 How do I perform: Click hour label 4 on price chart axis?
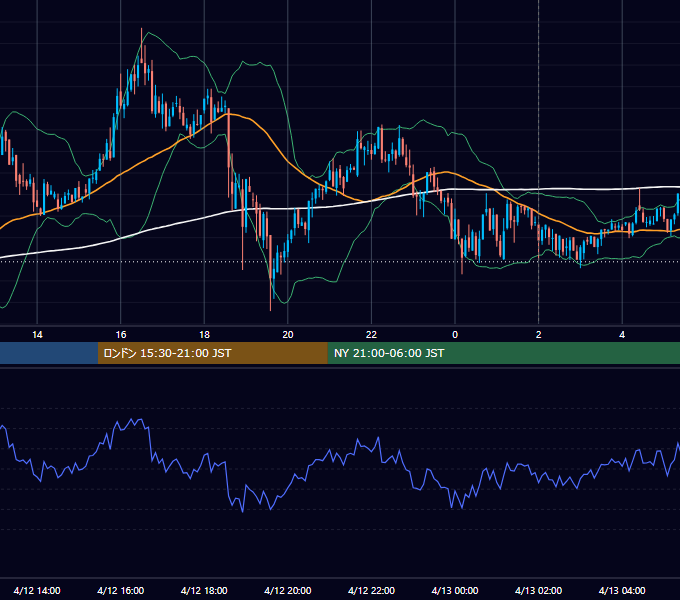click(622, 335)
